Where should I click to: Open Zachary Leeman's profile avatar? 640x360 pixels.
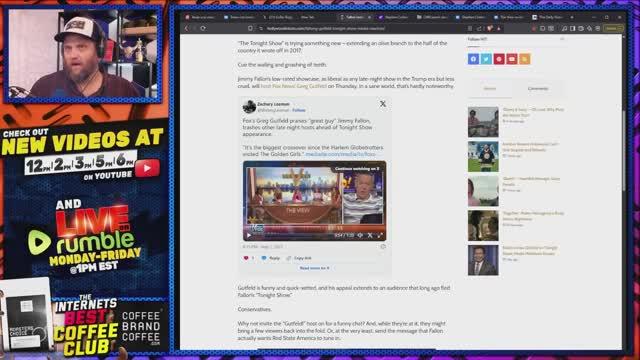[249, 107]
